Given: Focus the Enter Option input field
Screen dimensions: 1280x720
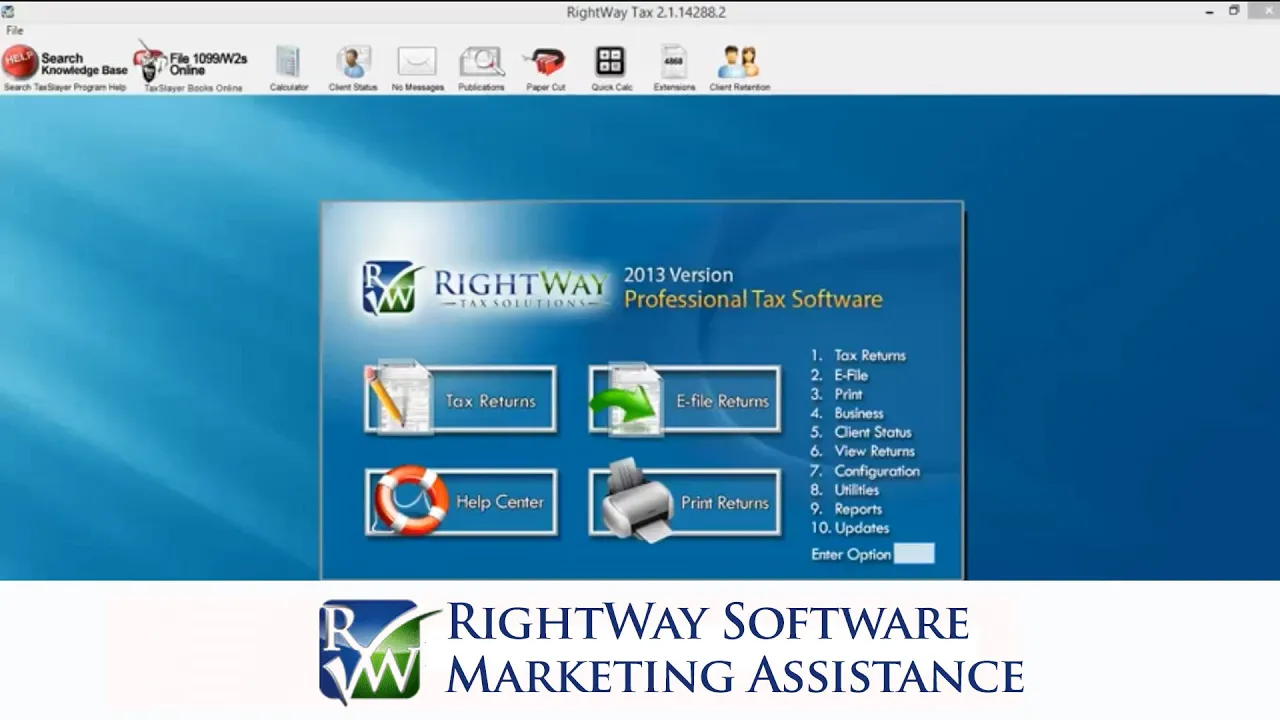Looking at the screenshot, I should (914, 554).
